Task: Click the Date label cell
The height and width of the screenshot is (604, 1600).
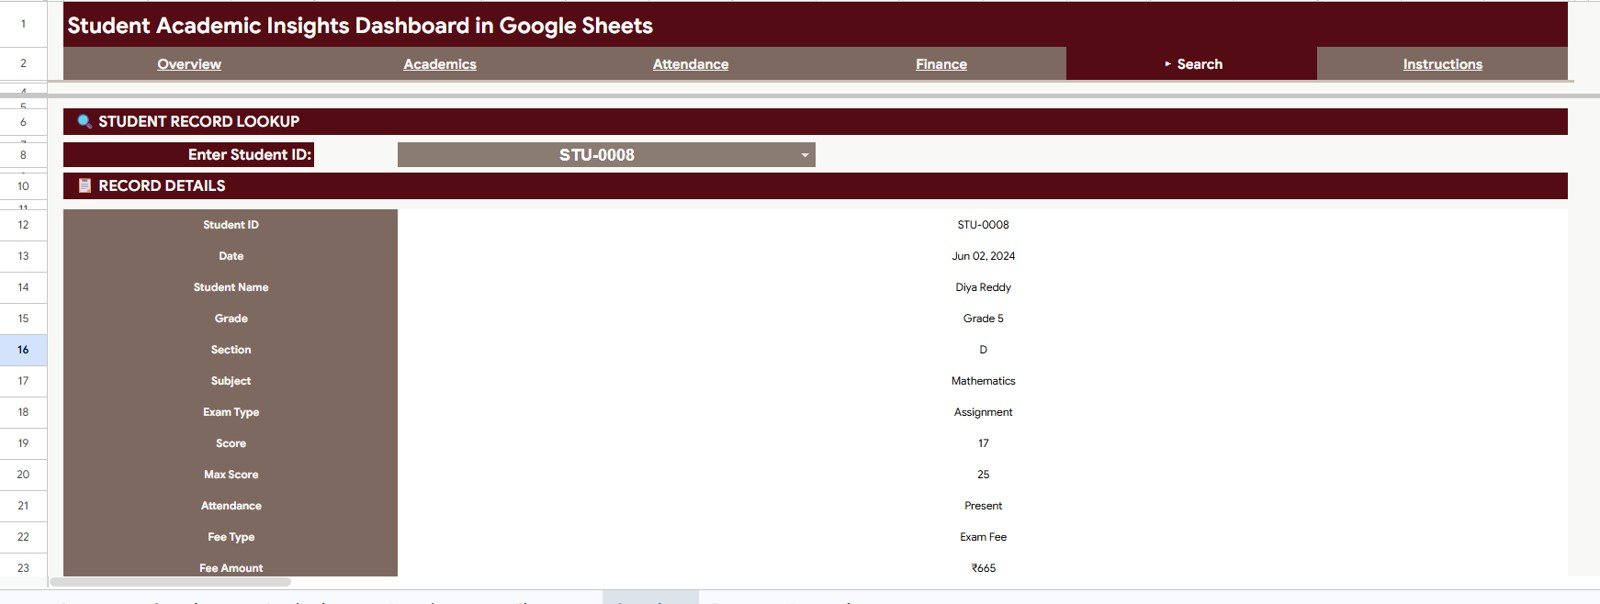Action: 231,256
